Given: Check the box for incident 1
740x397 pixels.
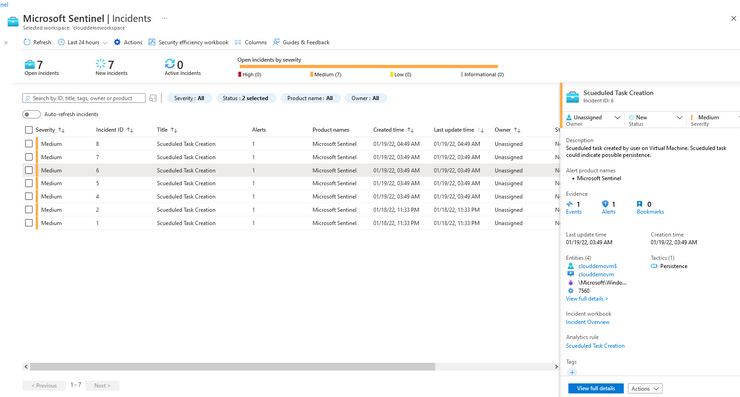Looking at the screenshot, I should 29,223.
